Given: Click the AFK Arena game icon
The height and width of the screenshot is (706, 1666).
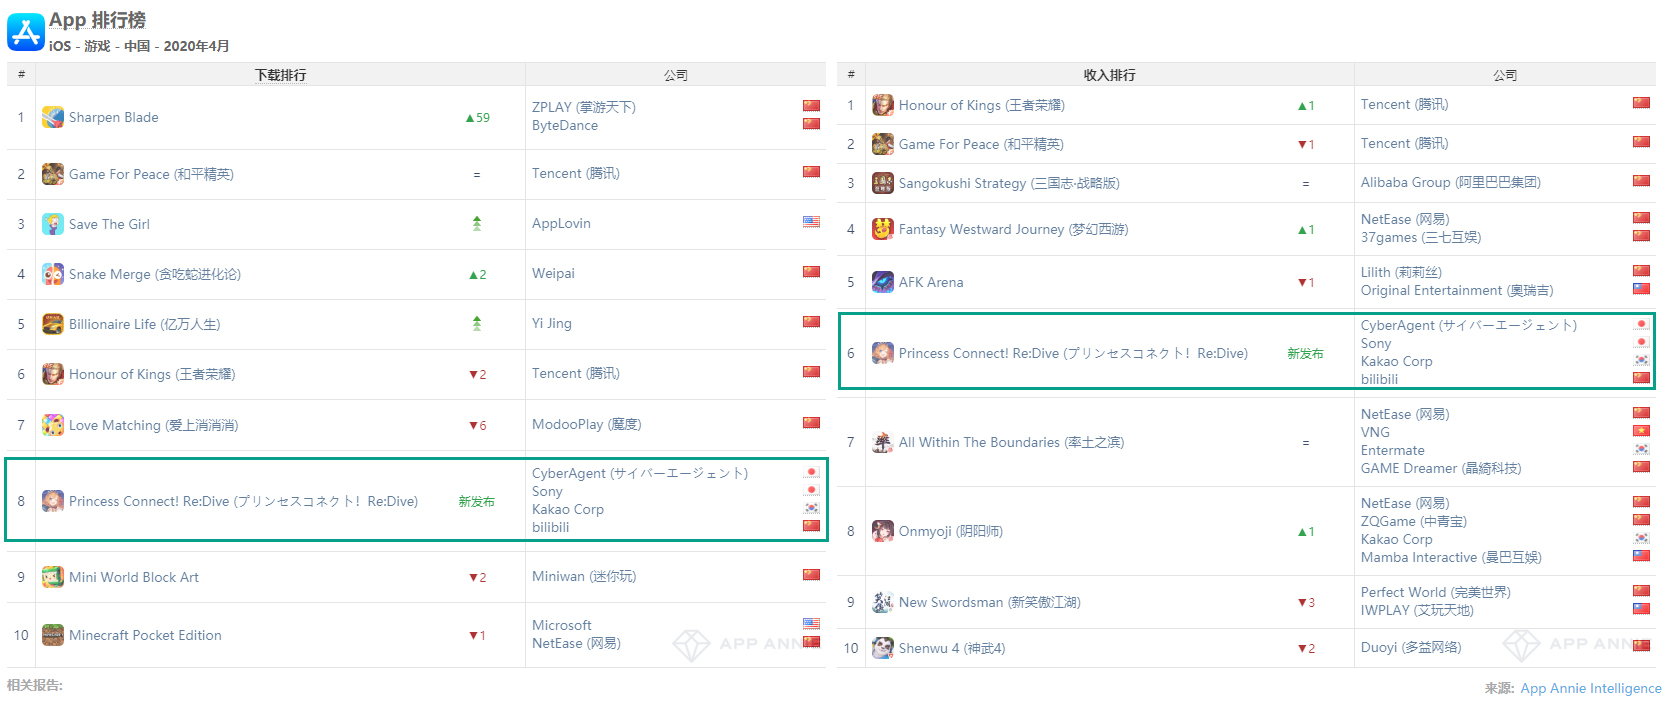Looking at the screenshot, I should (883, 282).
